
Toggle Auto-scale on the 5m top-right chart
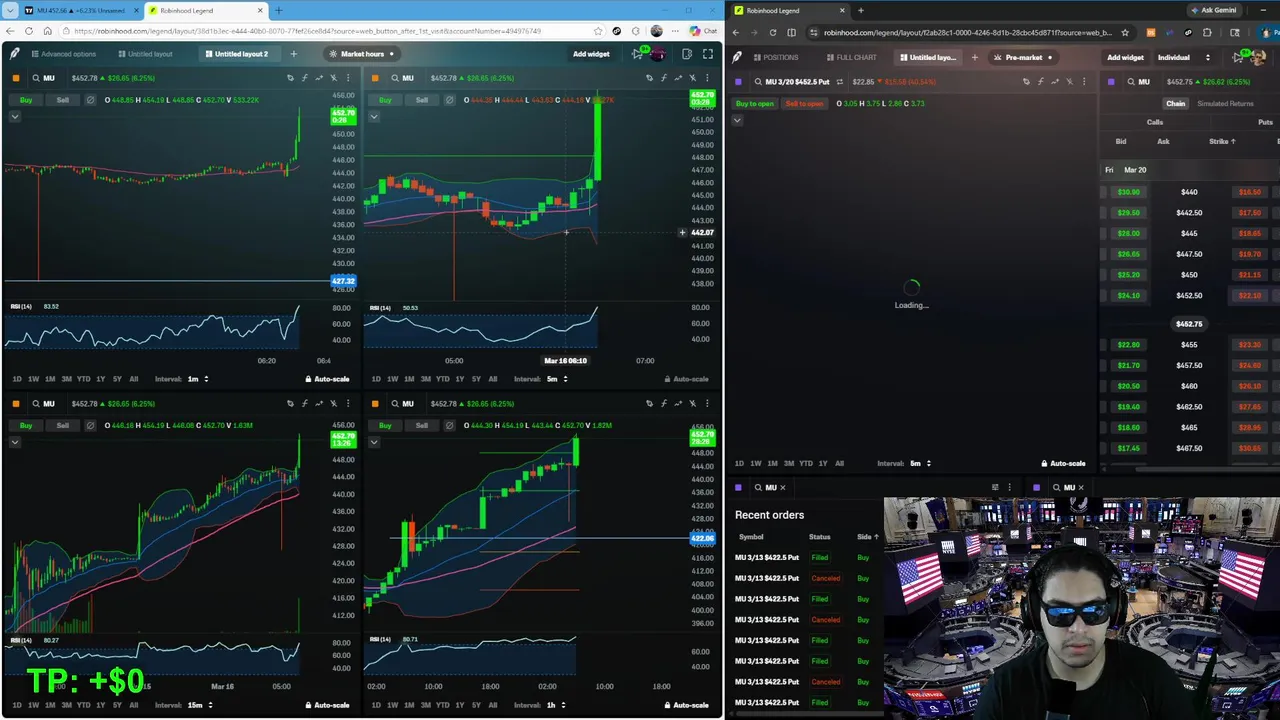(x=686, y=379)
